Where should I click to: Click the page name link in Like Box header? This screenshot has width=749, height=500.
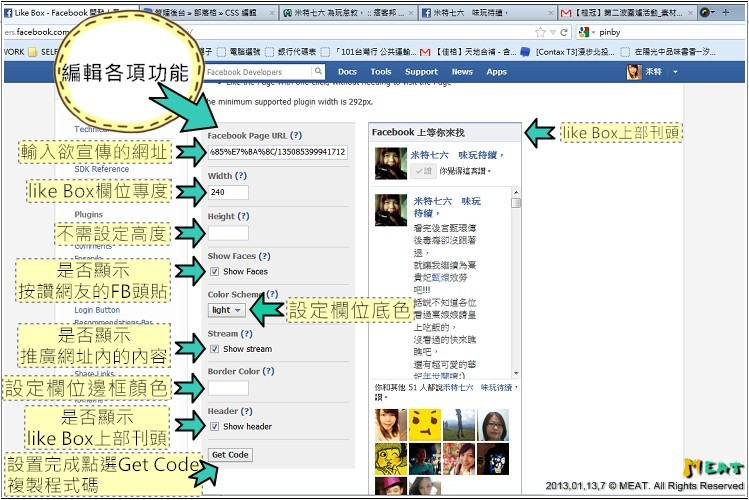coord(457,155)
